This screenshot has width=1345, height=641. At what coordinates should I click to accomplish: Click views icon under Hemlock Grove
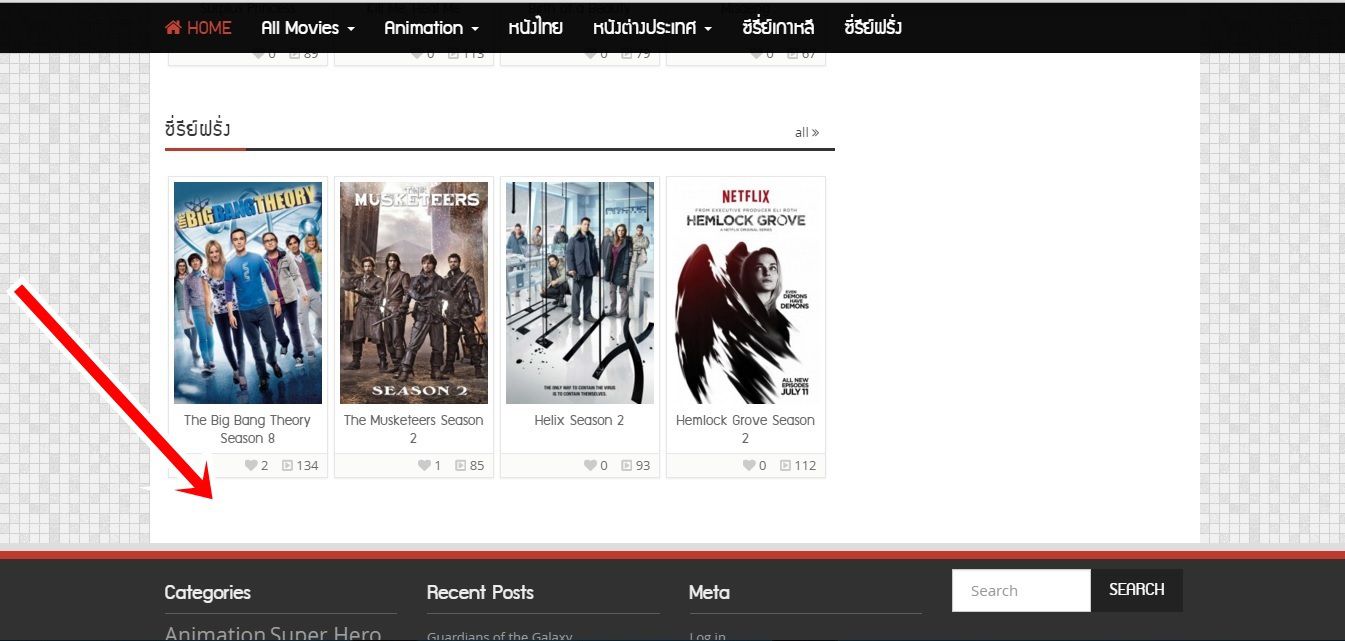pyautogui.click(x=786, y=465)
